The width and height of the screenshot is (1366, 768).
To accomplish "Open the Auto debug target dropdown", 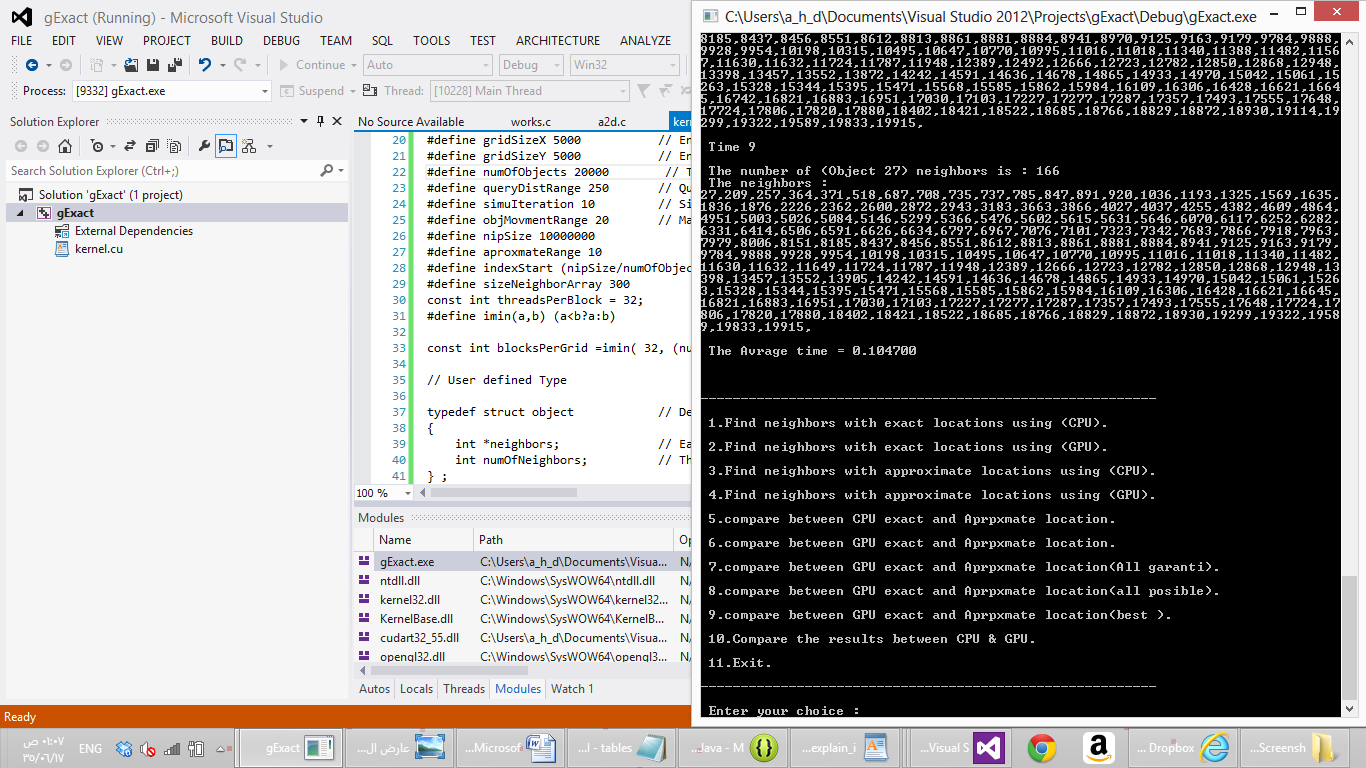I will pos(428,65).
